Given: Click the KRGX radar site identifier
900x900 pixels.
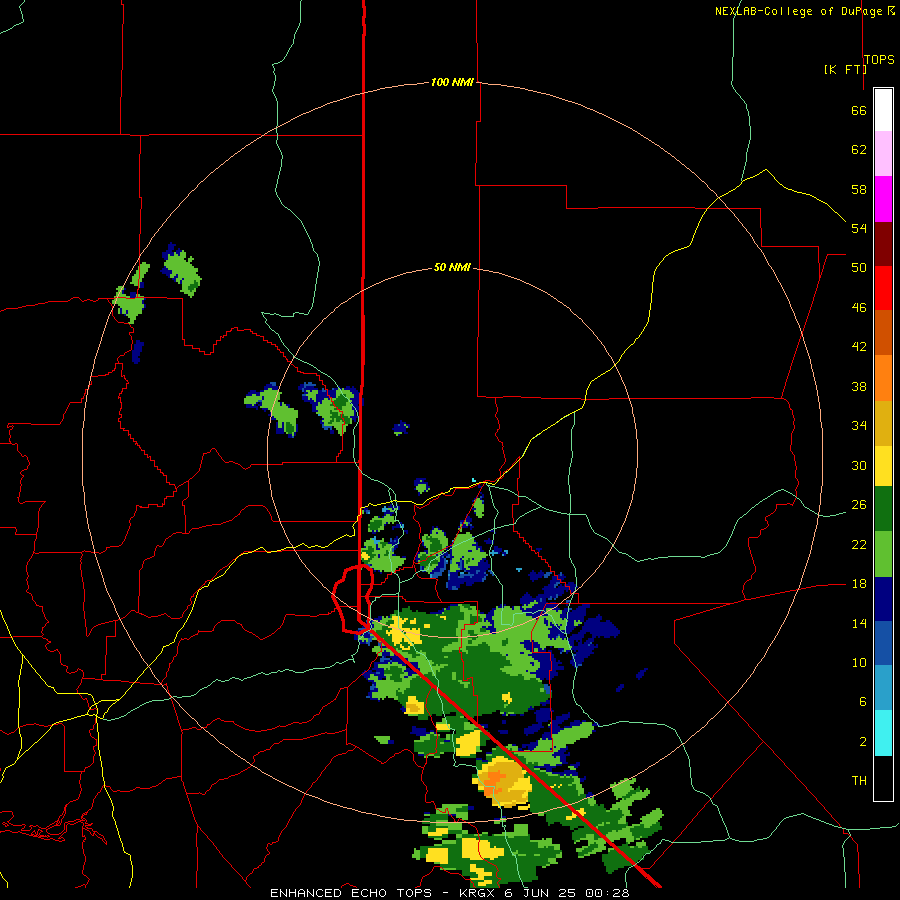Looking at the screenshot, I should click(479, 893).
